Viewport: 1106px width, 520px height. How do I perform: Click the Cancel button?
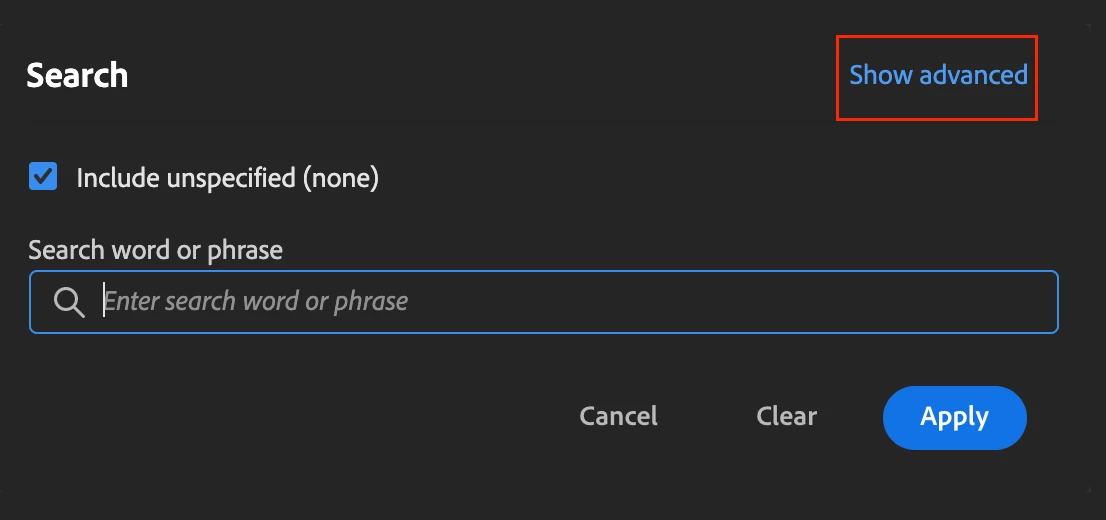tap(618, 416)
